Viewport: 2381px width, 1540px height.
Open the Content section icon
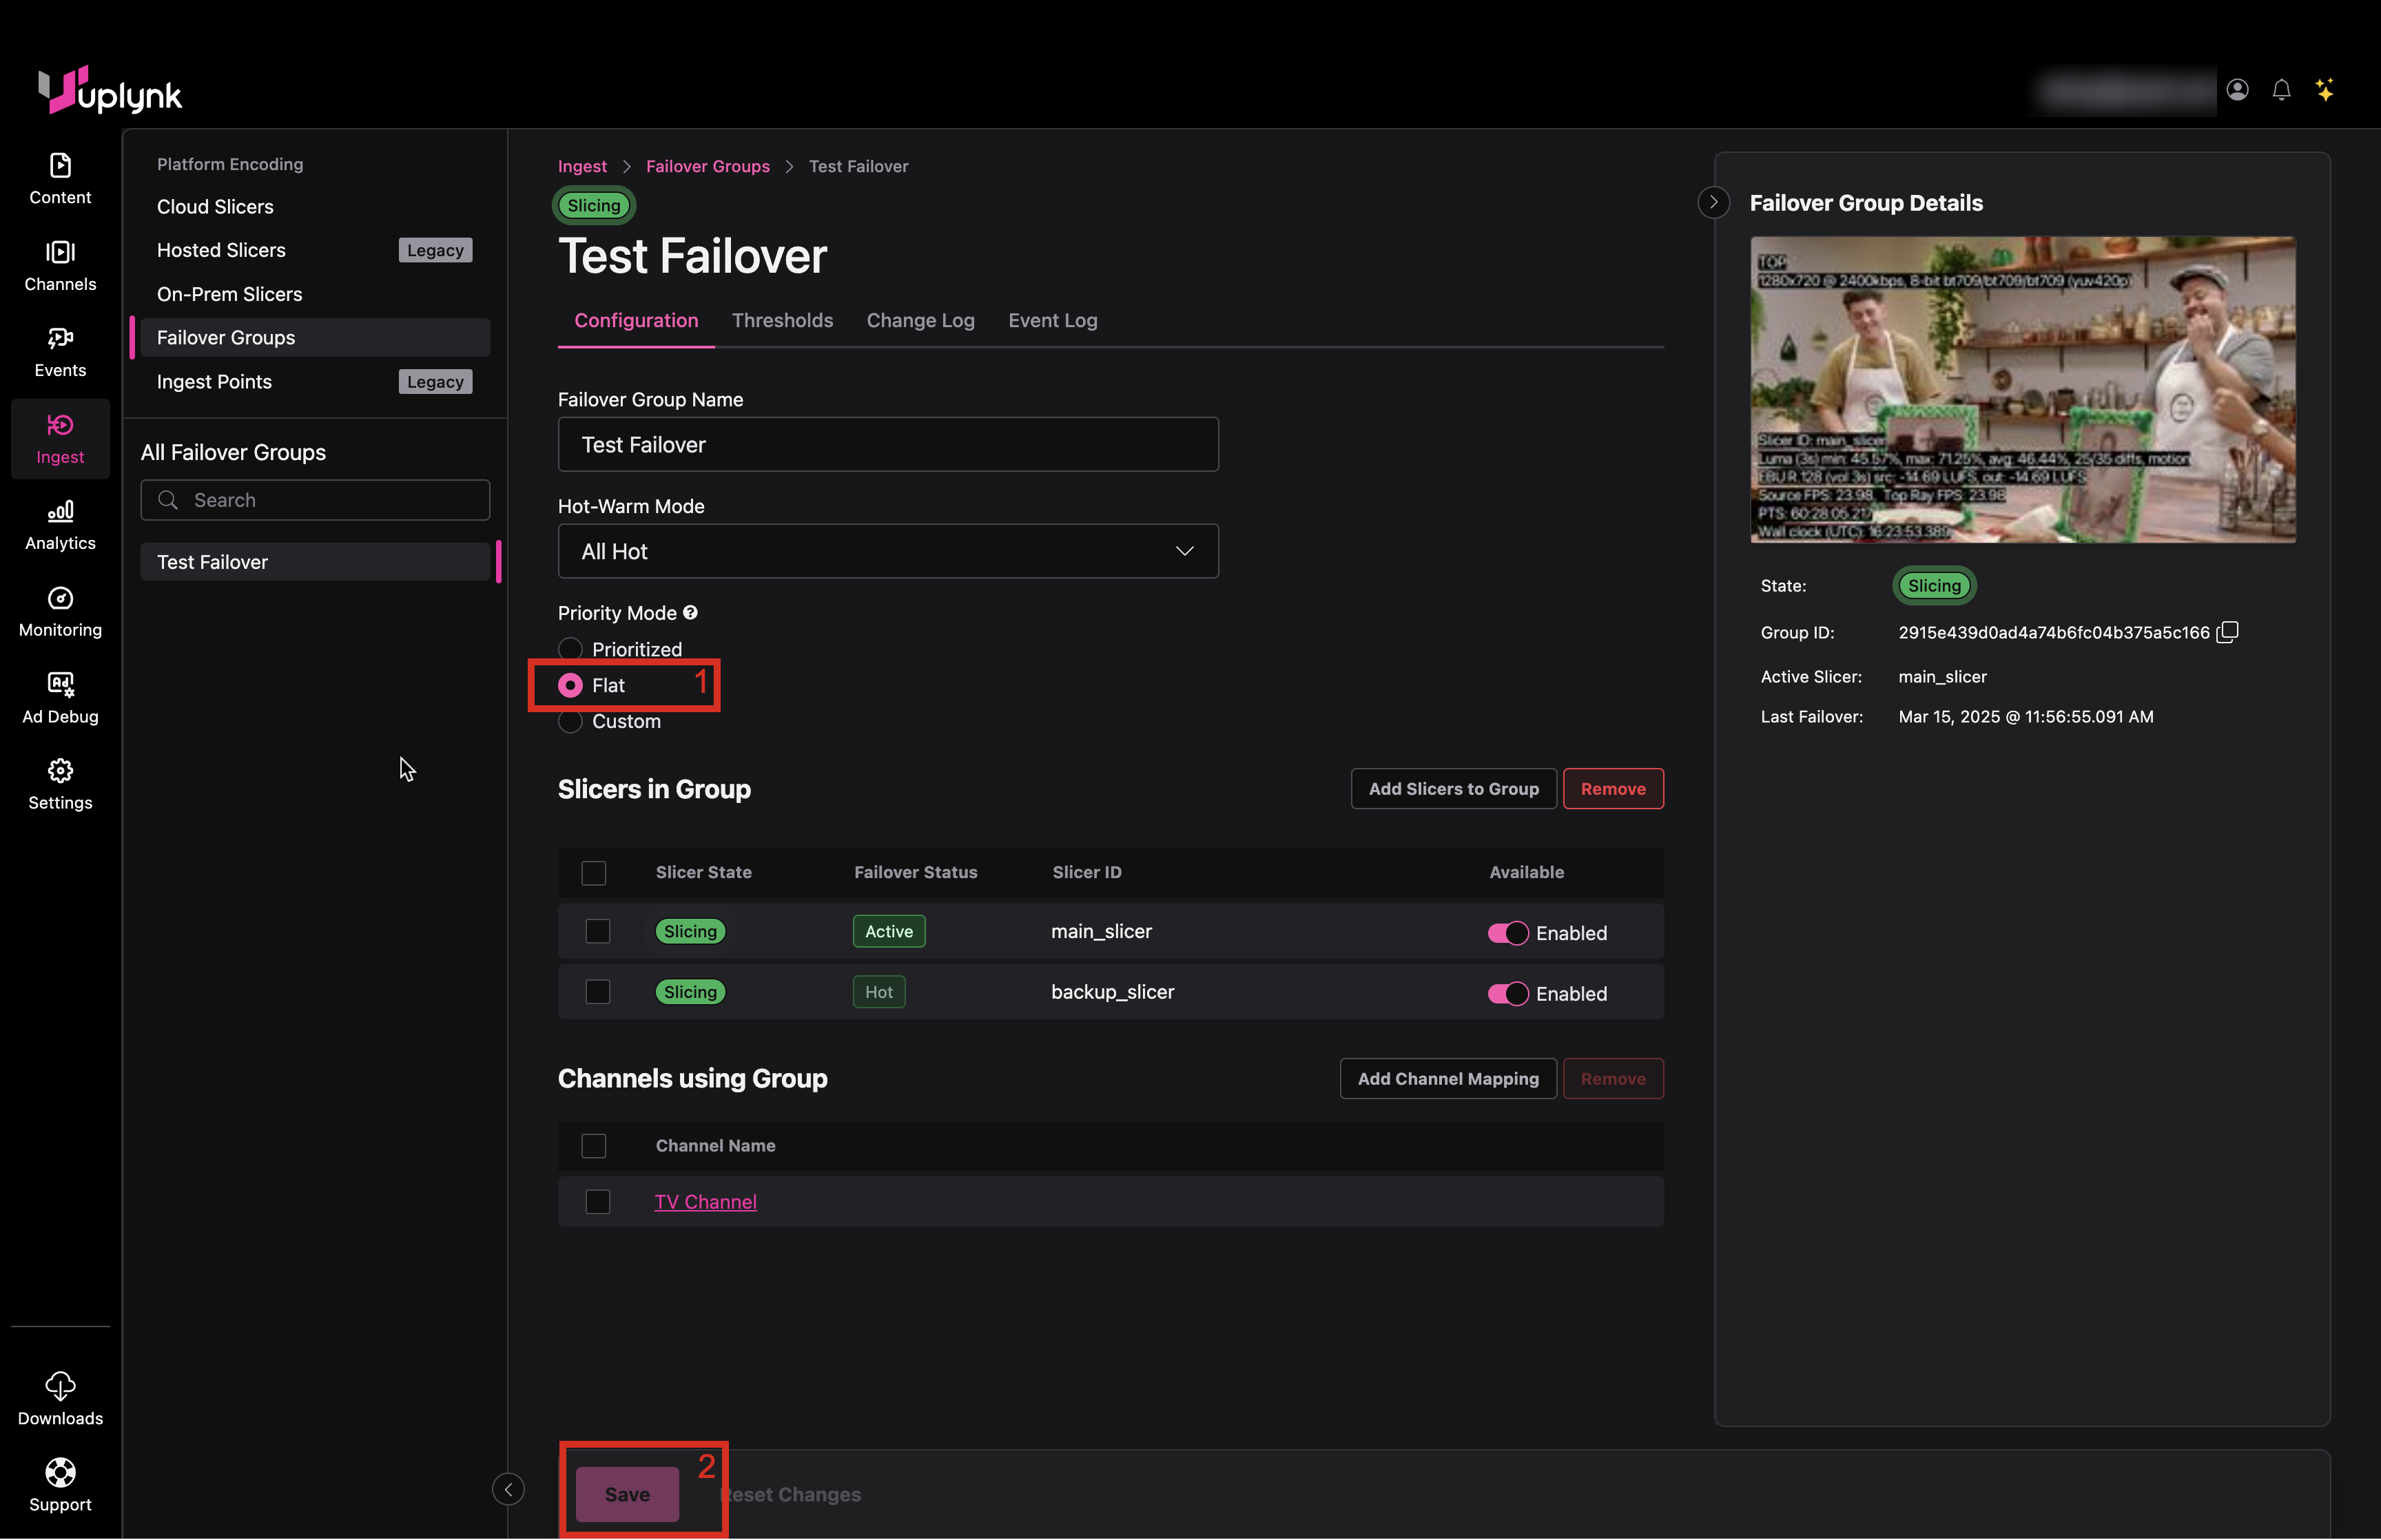pyautogui.click(x=60, y=177)
